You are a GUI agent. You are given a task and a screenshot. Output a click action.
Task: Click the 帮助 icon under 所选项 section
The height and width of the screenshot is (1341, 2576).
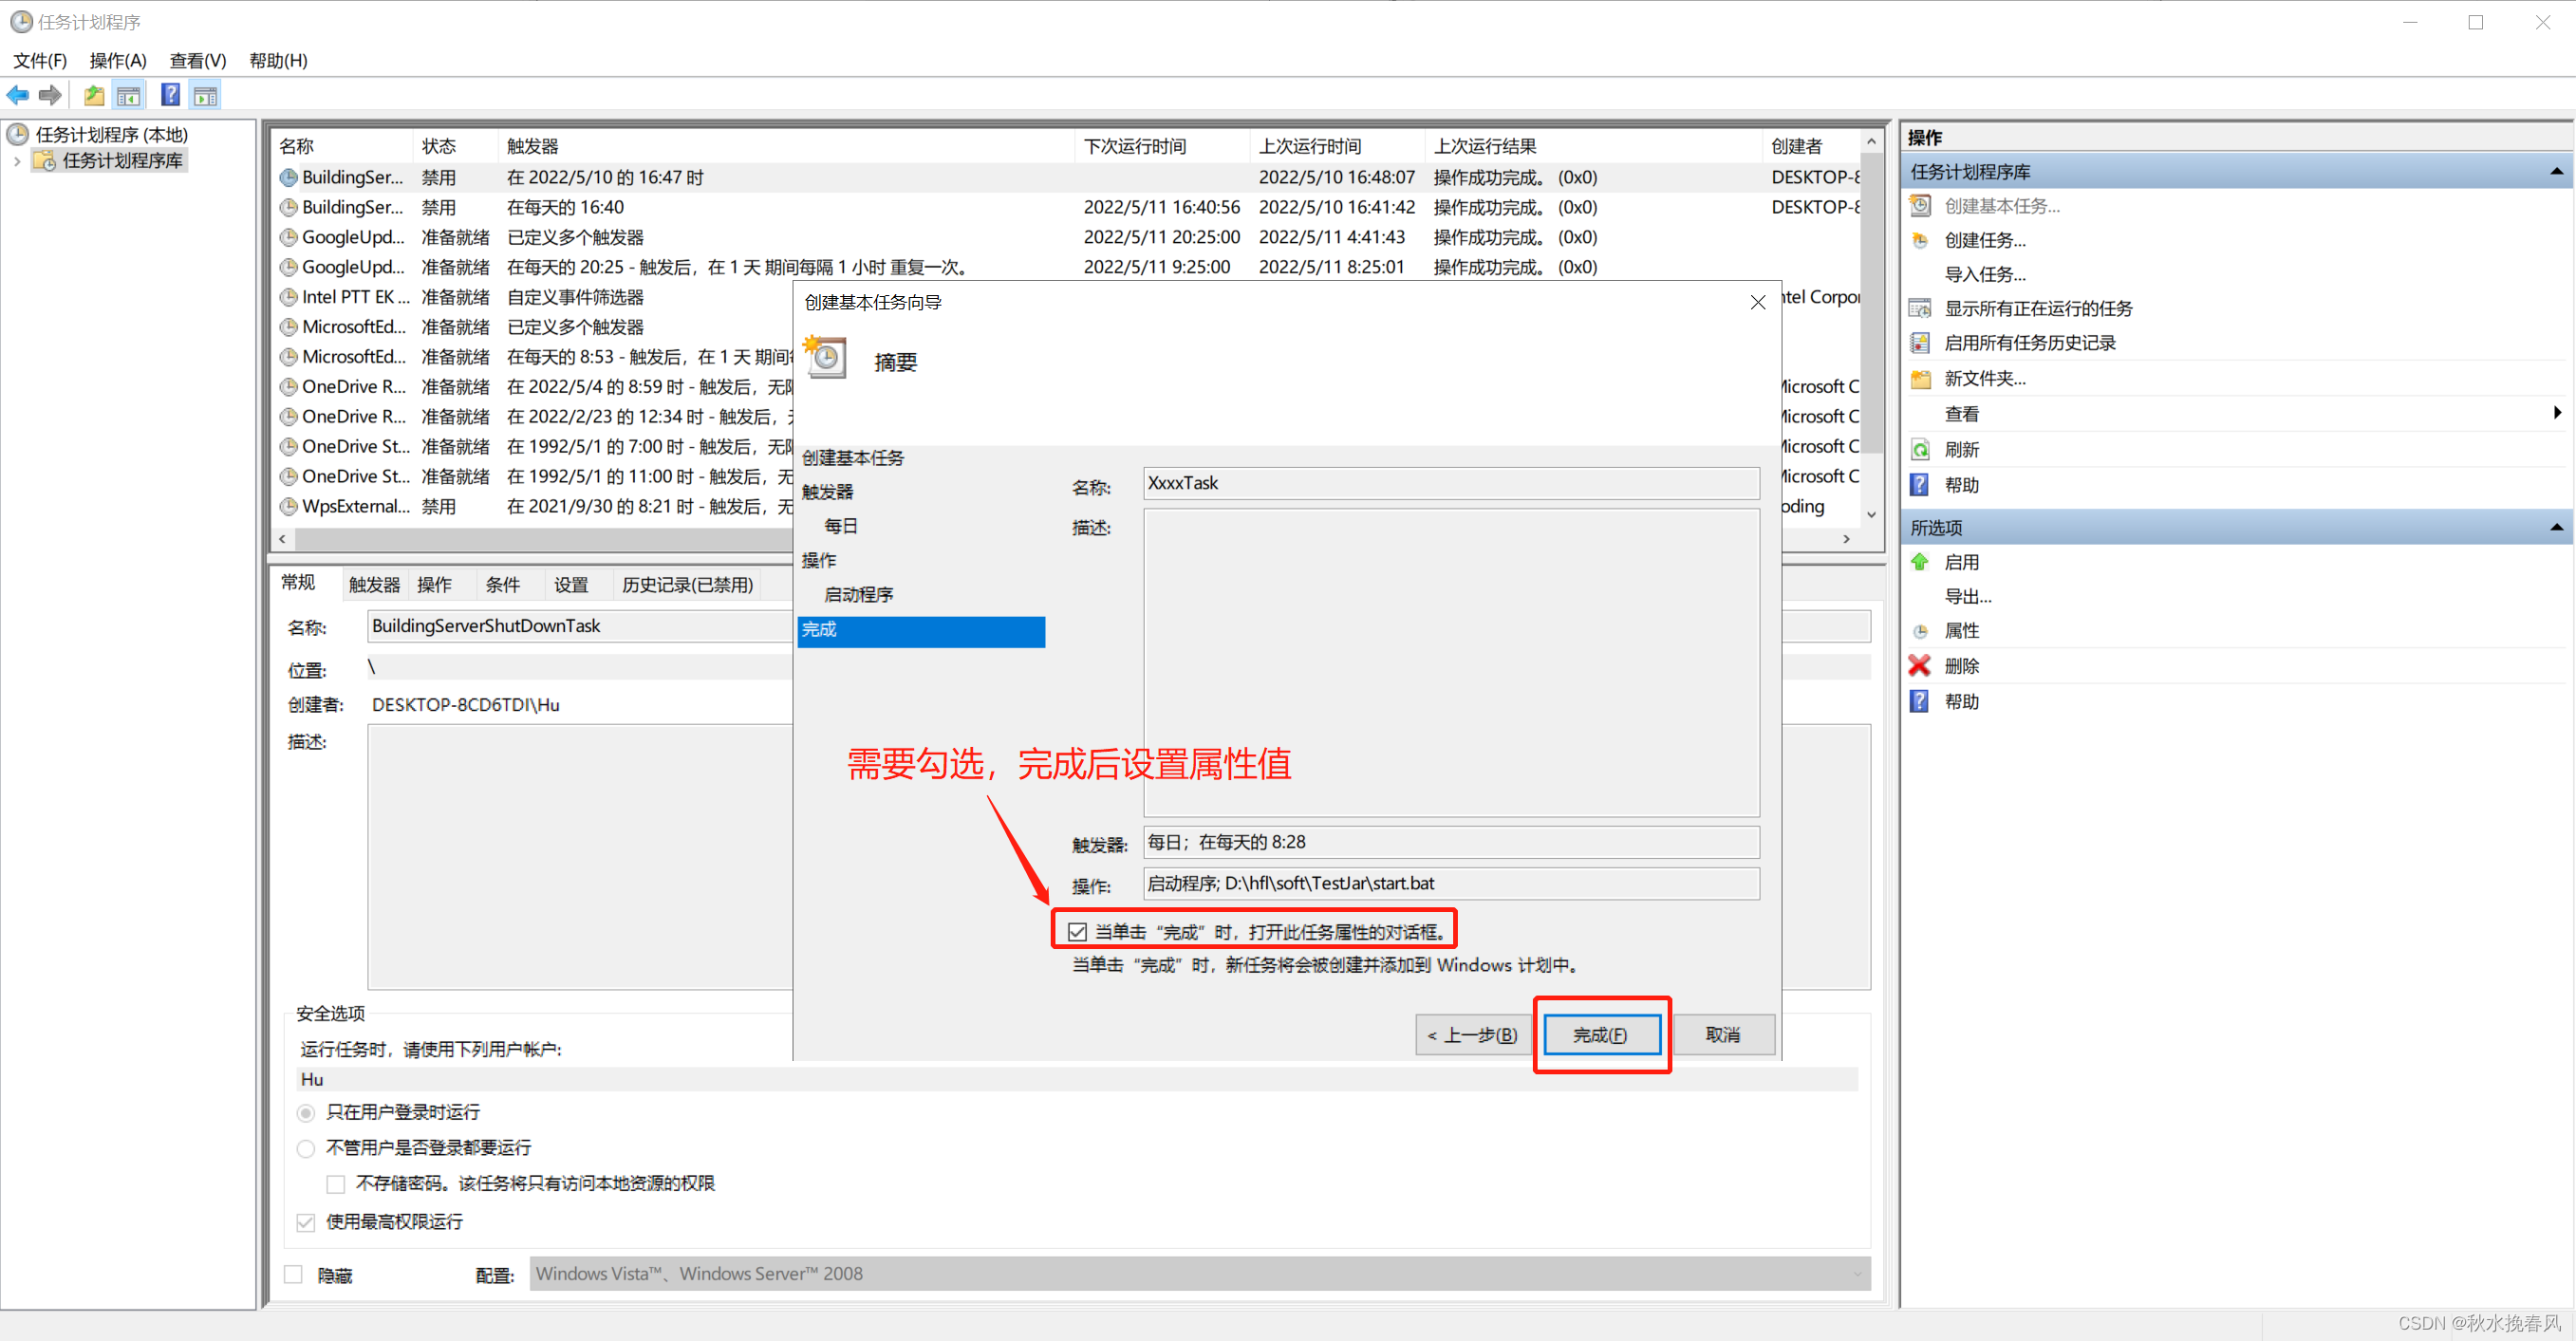coord(1920,701)
